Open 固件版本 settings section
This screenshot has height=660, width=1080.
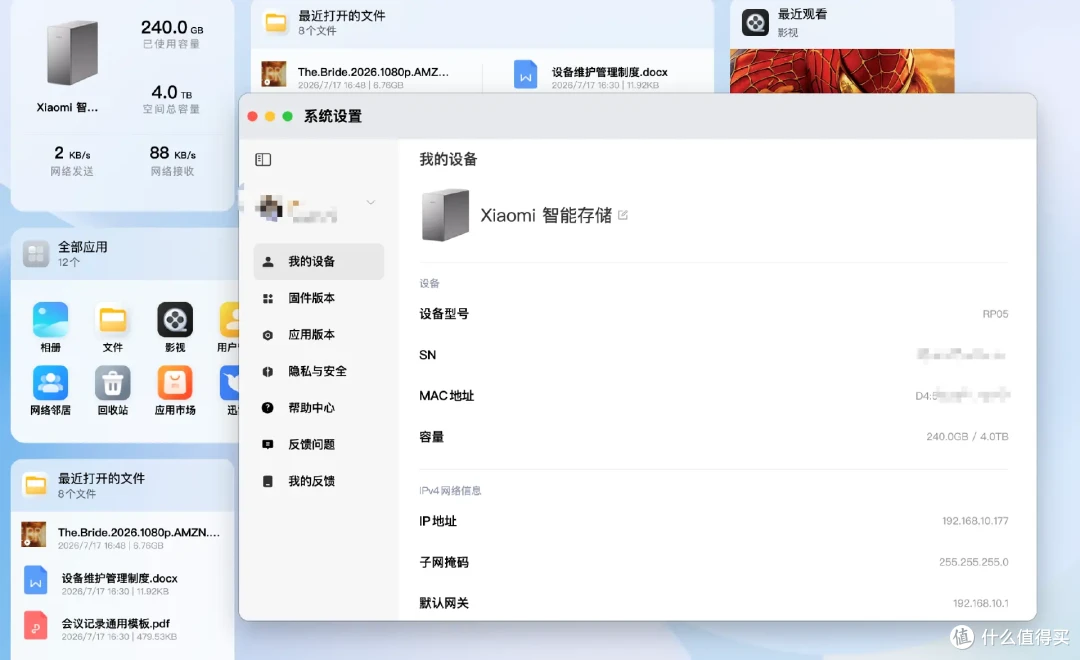318,298
